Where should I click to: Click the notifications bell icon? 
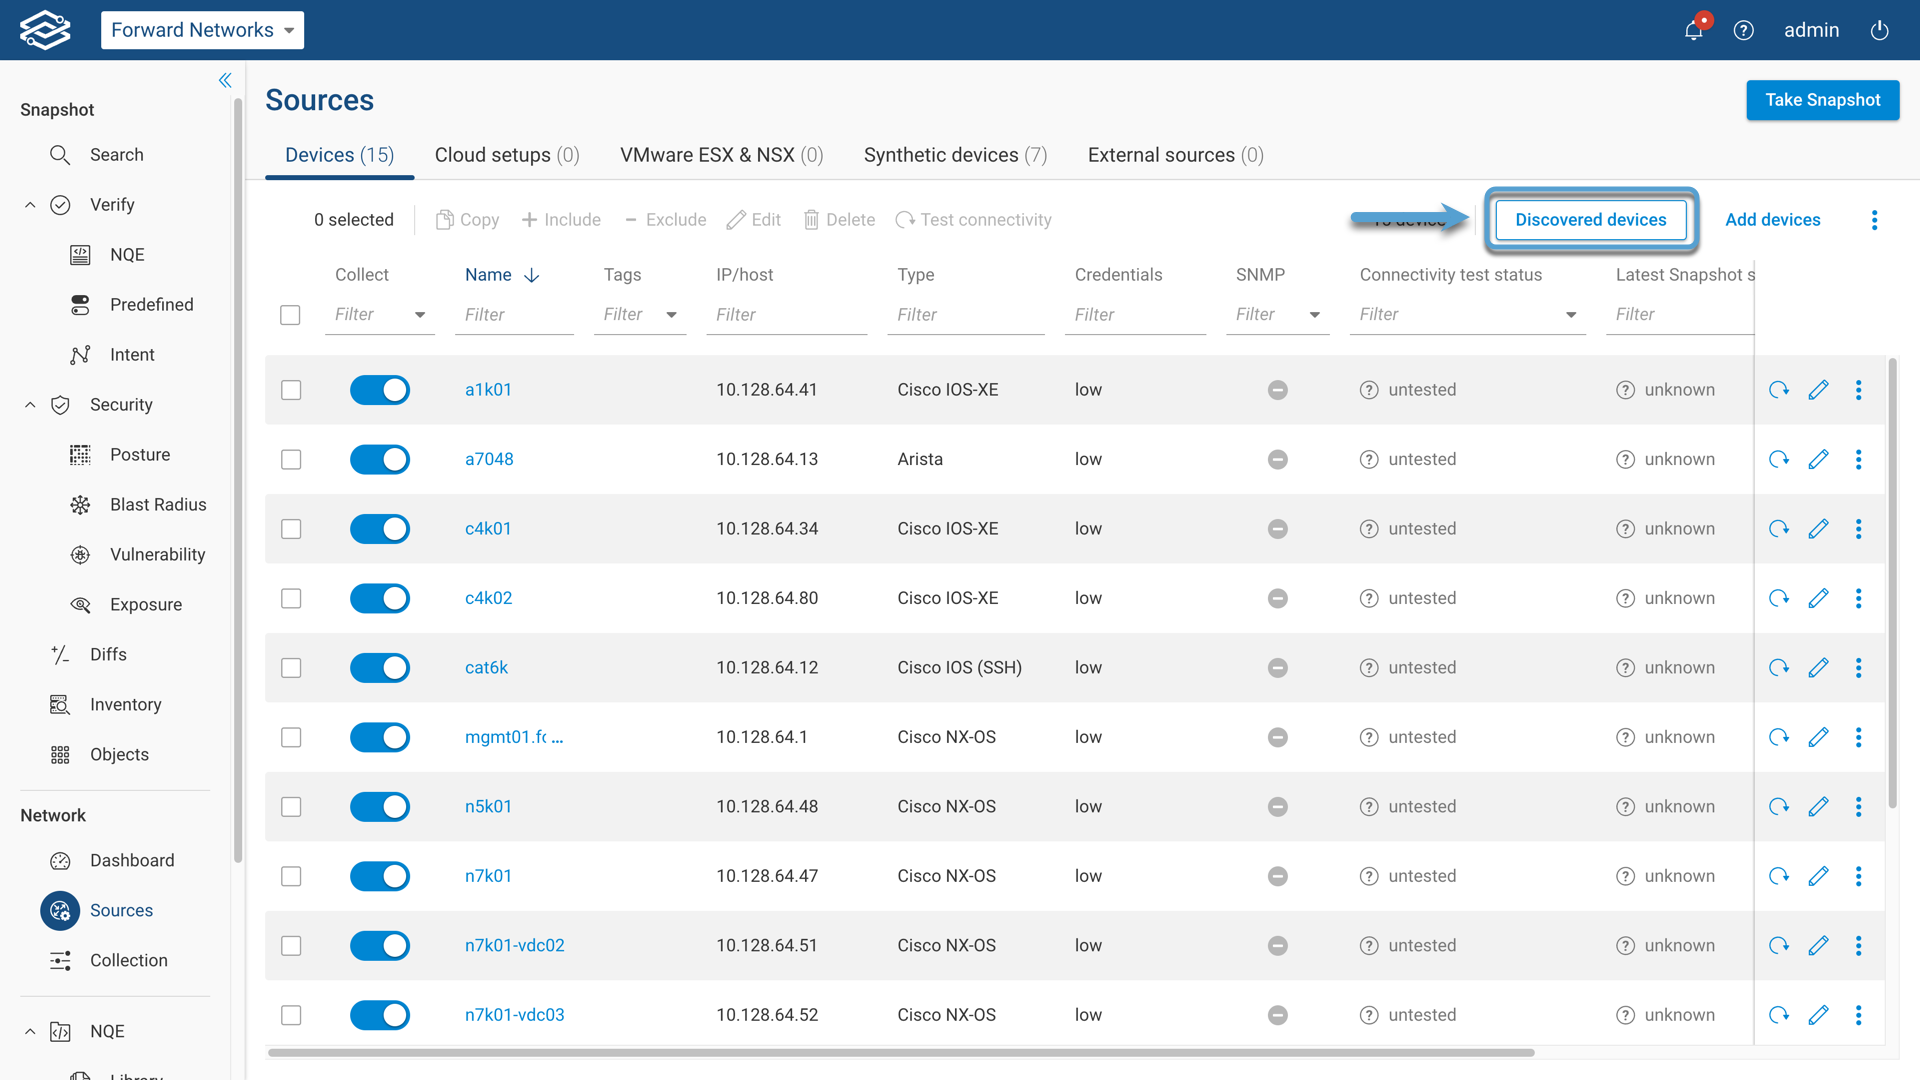(x=1693, y=30)
